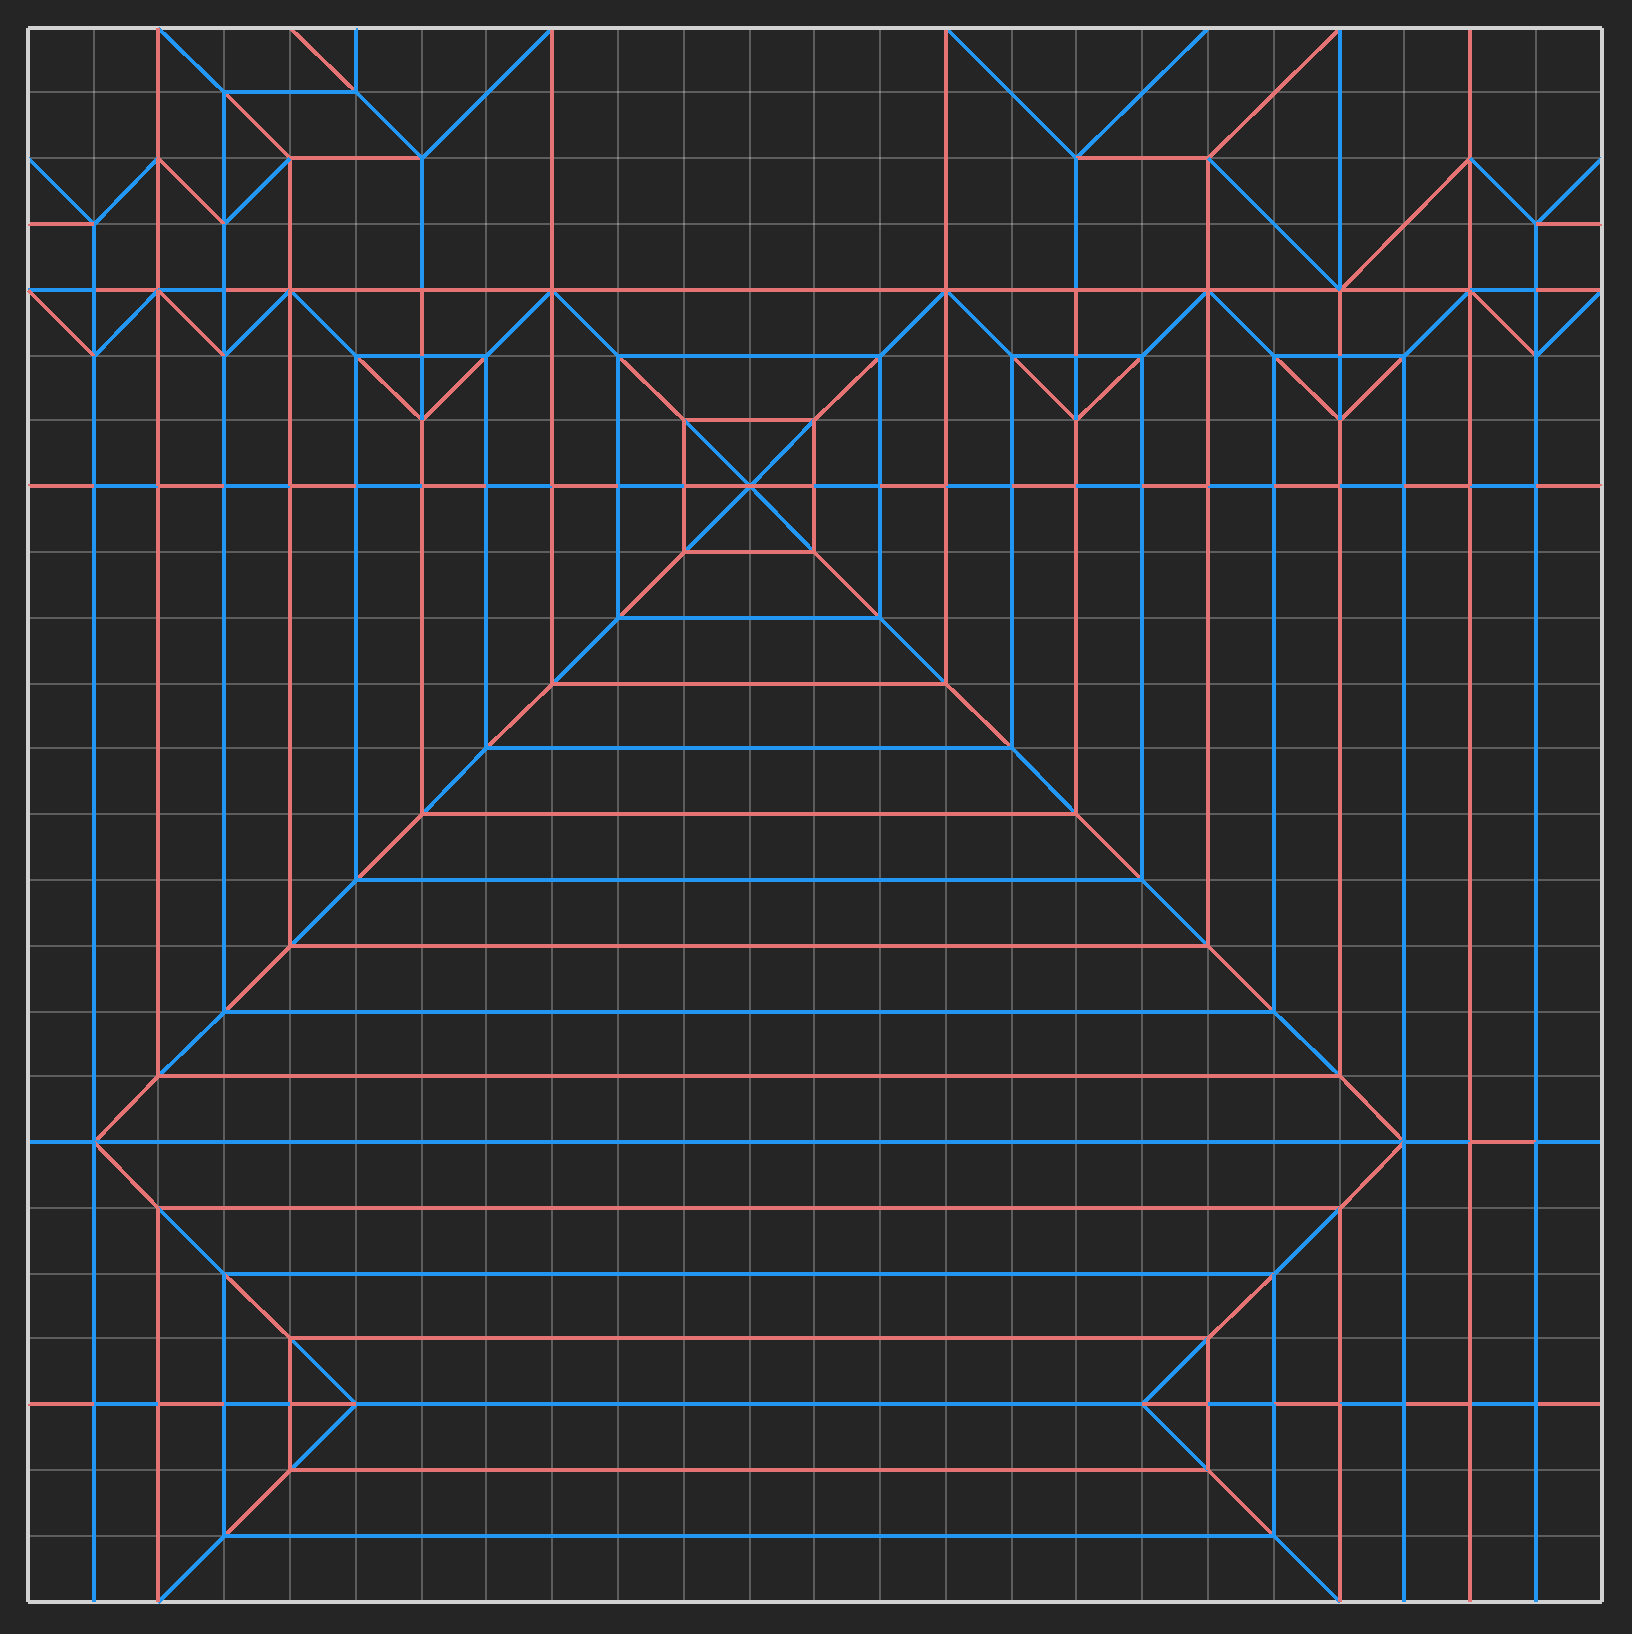The width and height of the screenshot is (1632, 1634).
Task: Click the leftmost arrow-point vertex on the horizontal midline
Action: click(x=96, y=1140)
